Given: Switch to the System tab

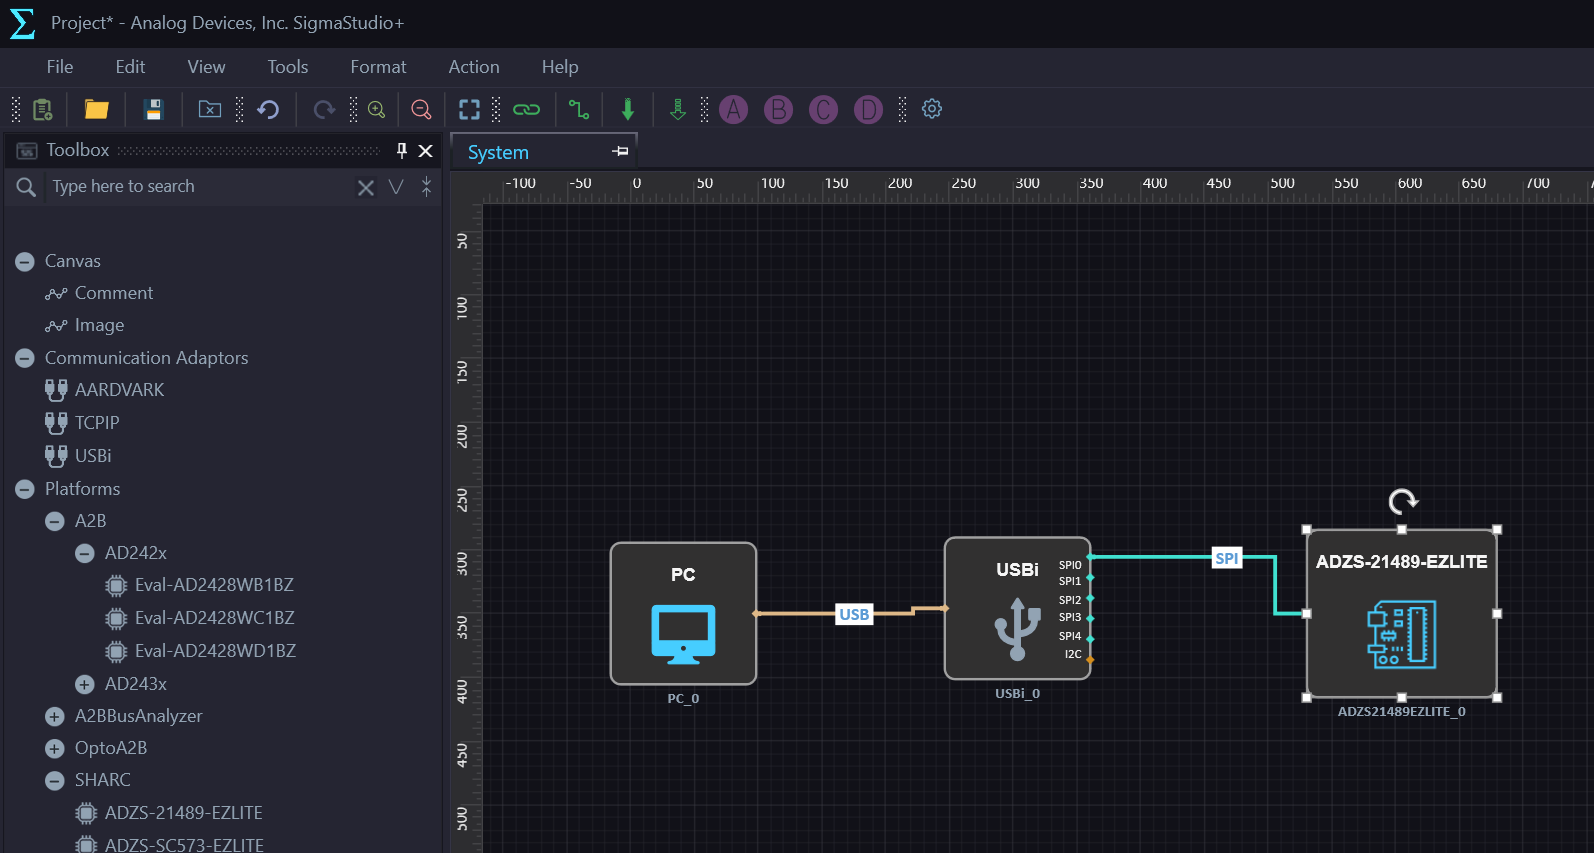Looking at the screenshot, I should click(498, 152).
